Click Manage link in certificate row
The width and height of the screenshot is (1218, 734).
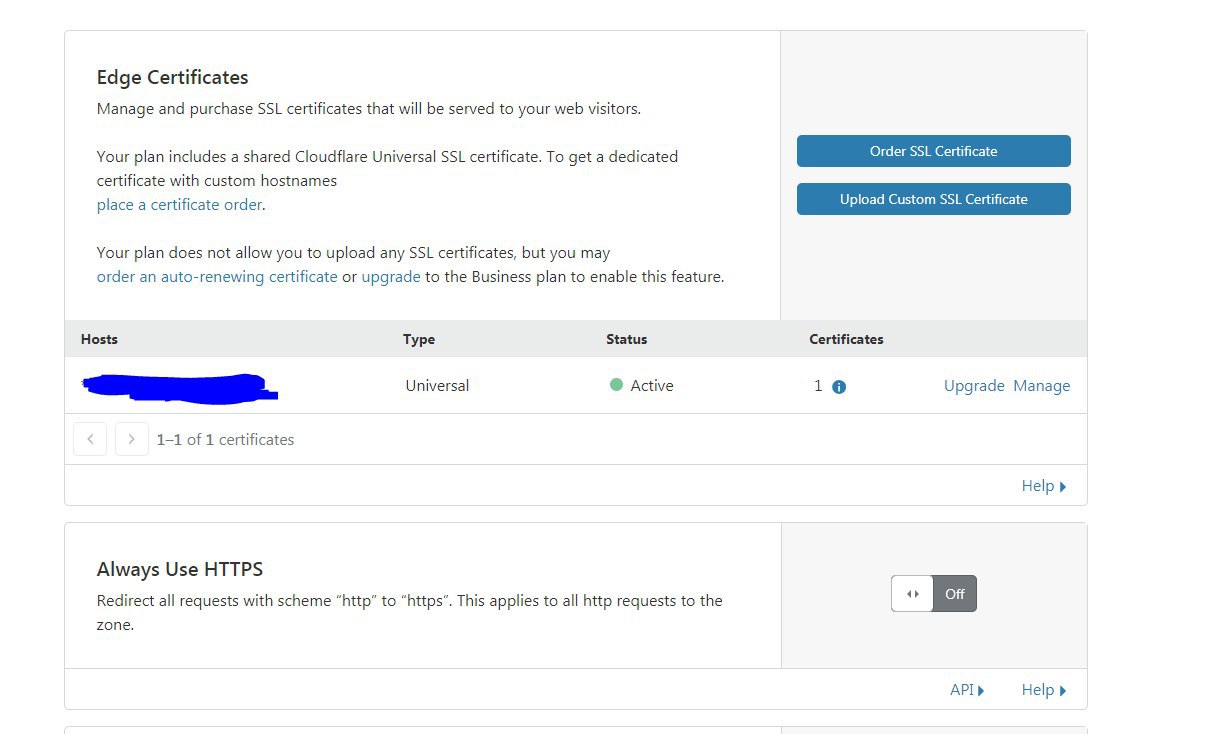[1042, 386]
